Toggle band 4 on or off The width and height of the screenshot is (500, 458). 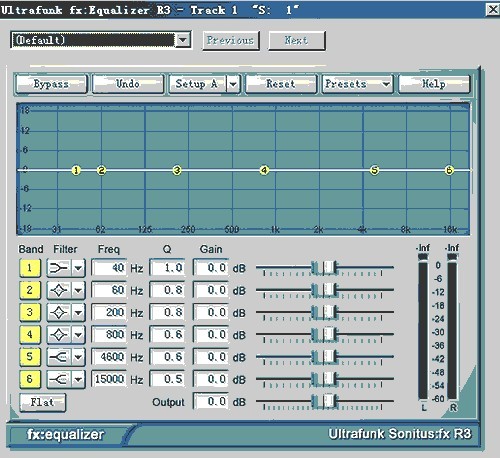[x=30, y=335]
